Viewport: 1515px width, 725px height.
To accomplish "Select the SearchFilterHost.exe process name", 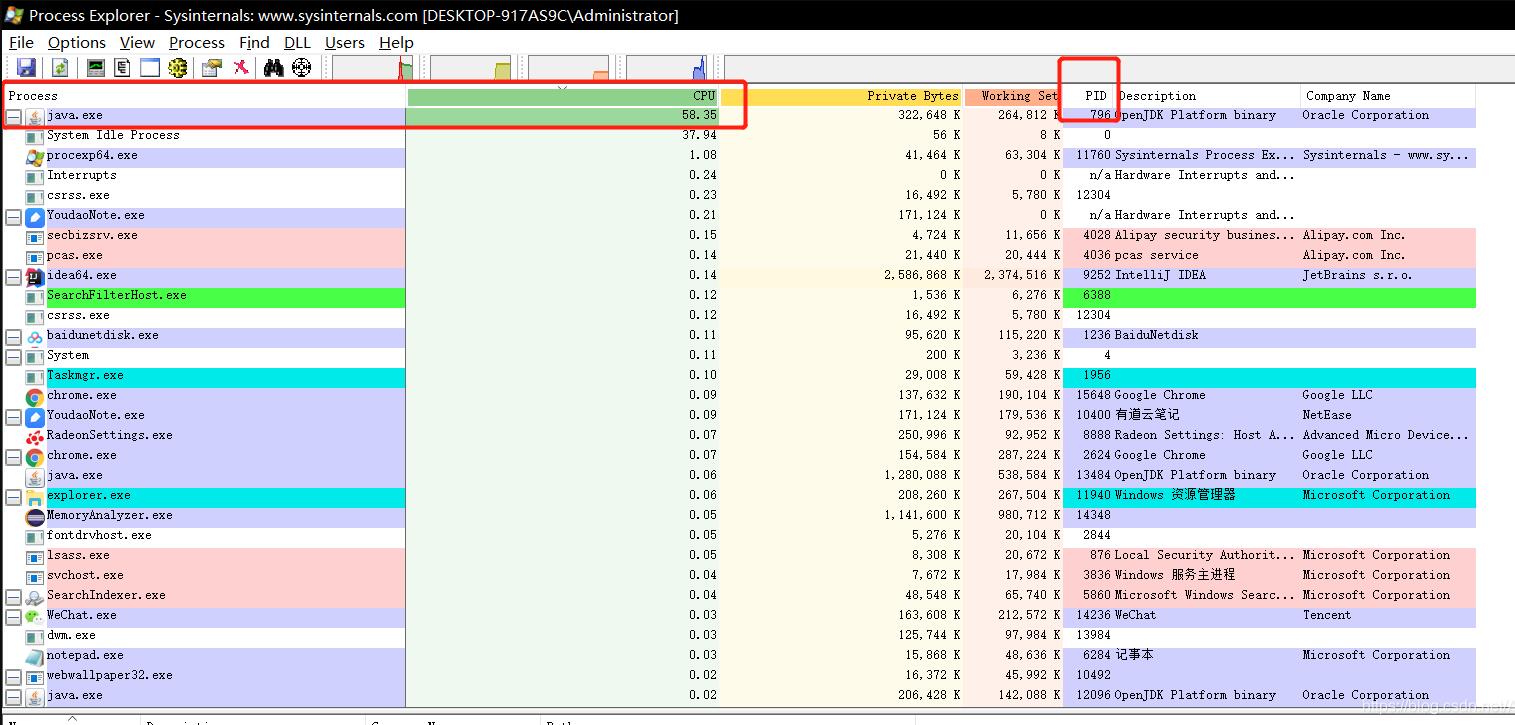I will (x=117, y=296).
